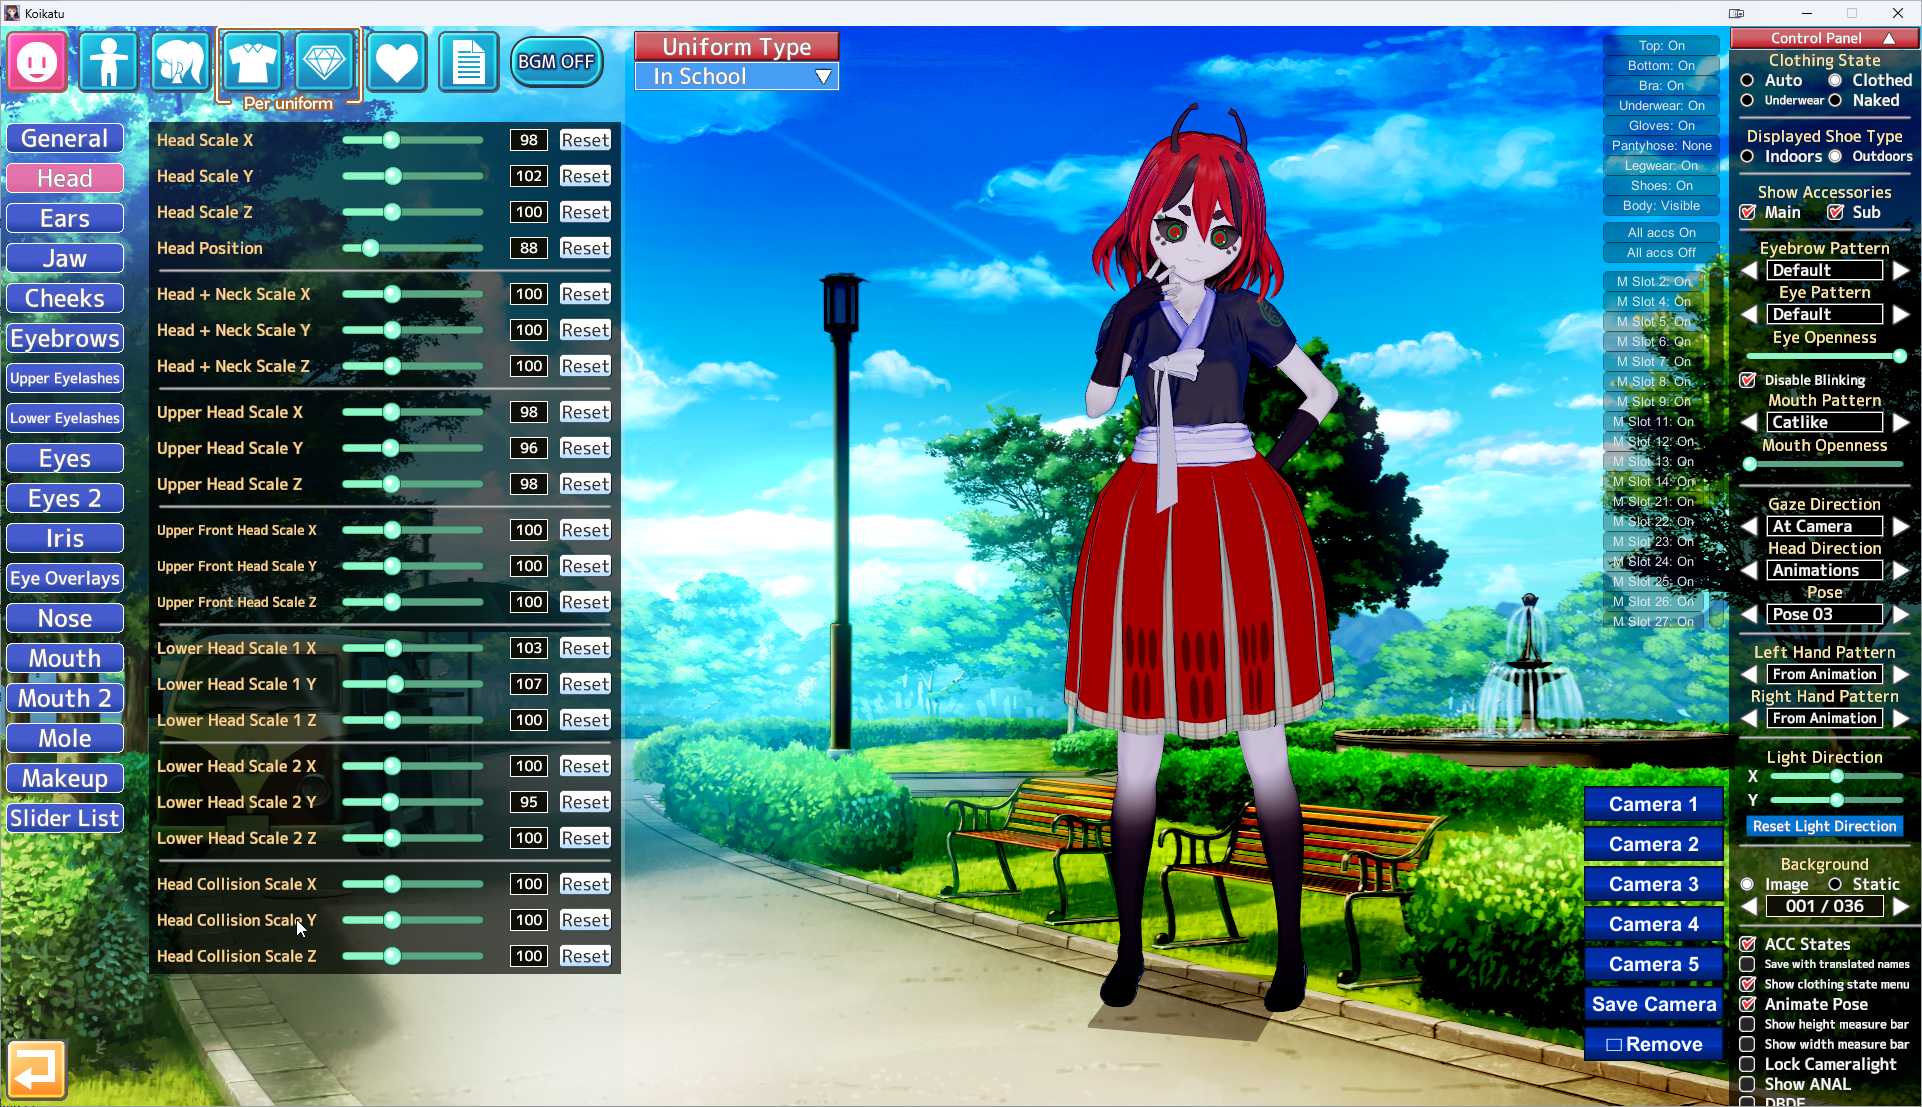Adjust Eye Openness slider
The width and height of the screenshot is (1922, 1107).
click(x=1825, y=356)
